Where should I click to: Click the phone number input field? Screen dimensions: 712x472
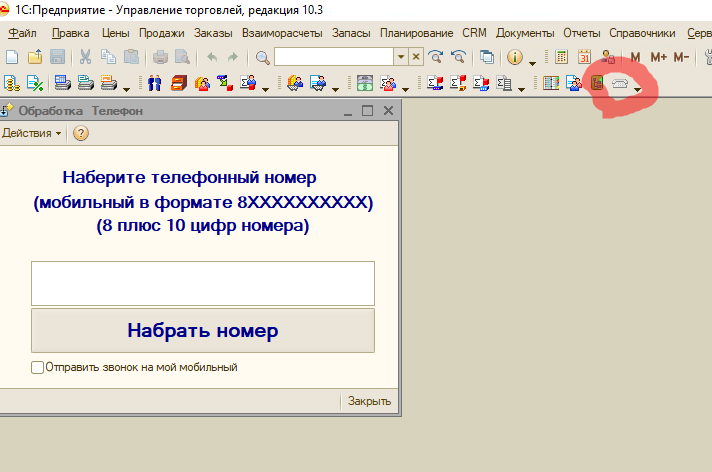pyautogui.click(x=203, y=283)
